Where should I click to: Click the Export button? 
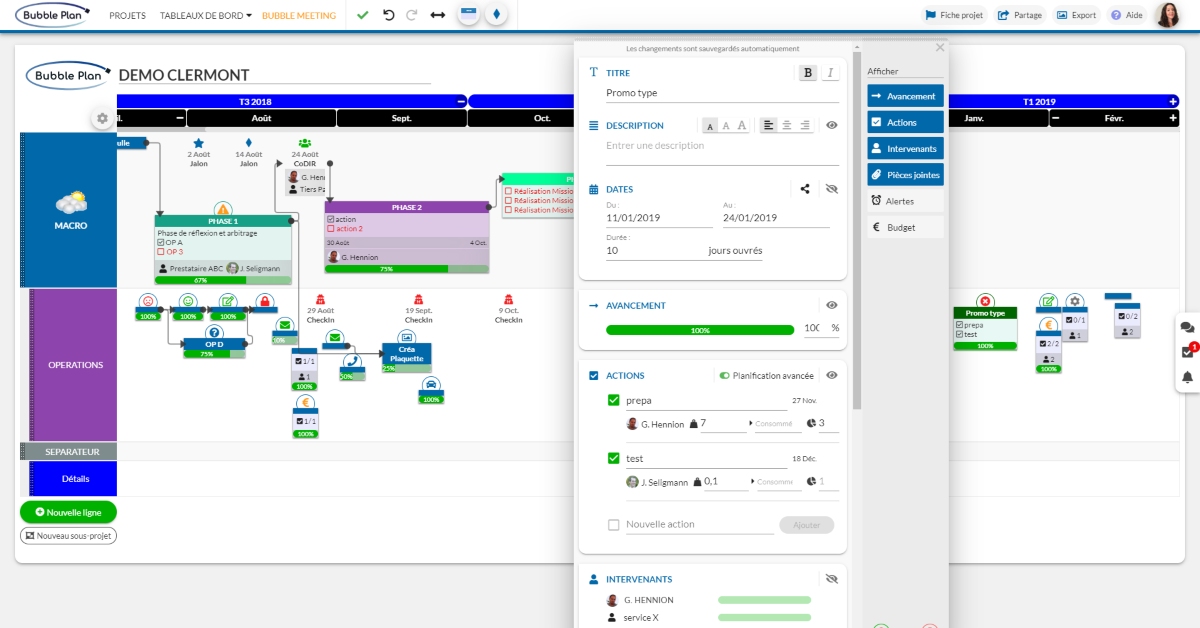pos(1076,15)
